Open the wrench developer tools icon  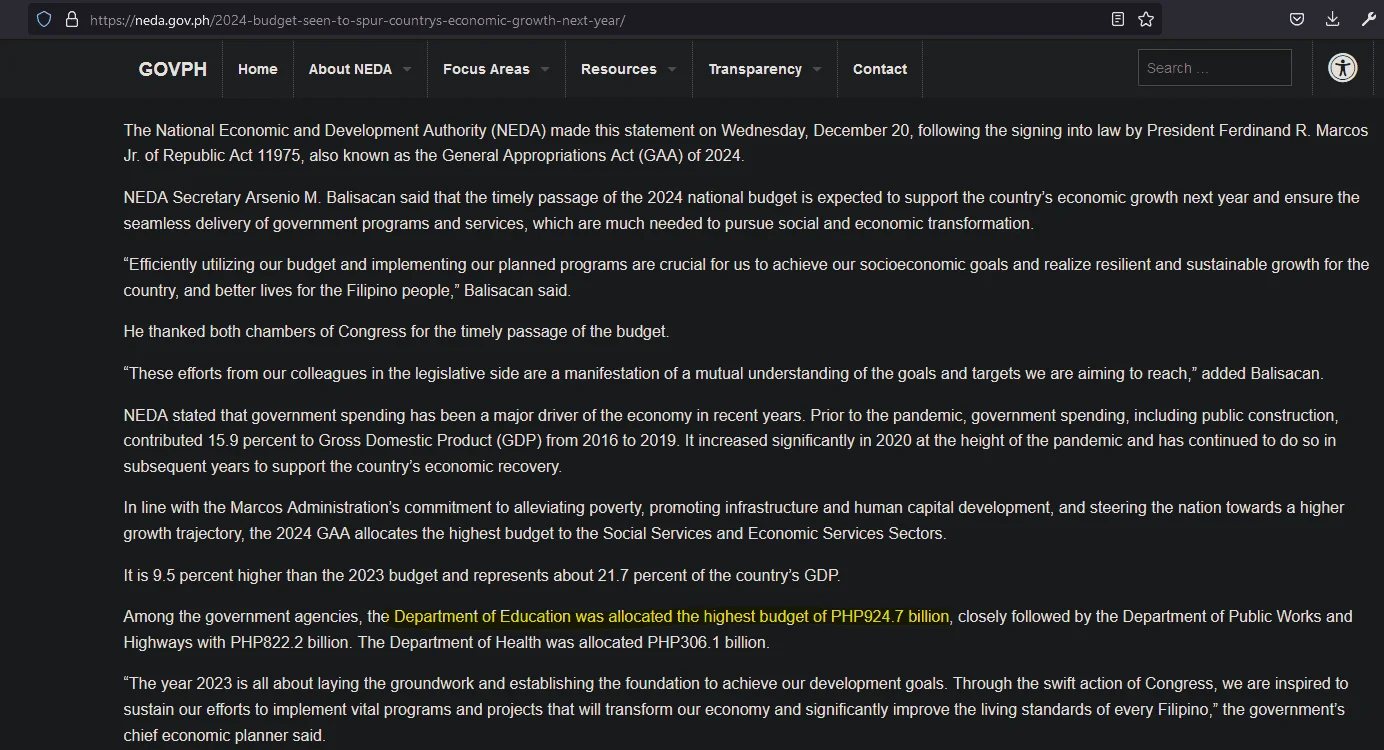1369,19
